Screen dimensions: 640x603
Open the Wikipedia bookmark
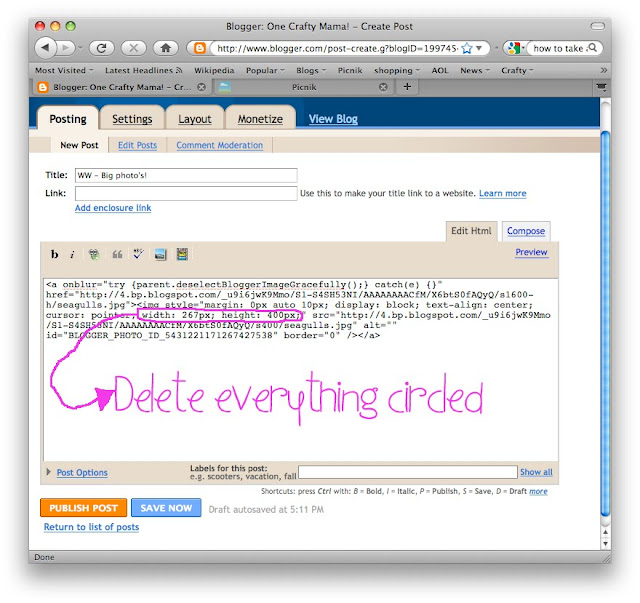tap(214, 70)
